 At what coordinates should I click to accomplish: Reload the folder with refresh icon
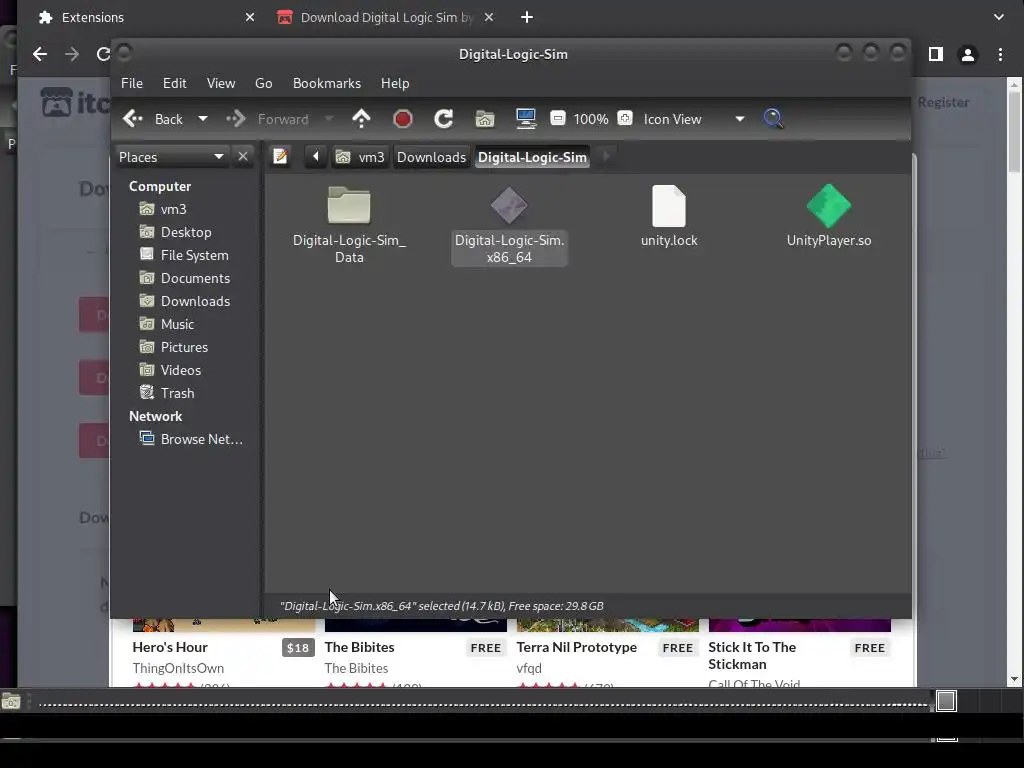pos(444,119)
